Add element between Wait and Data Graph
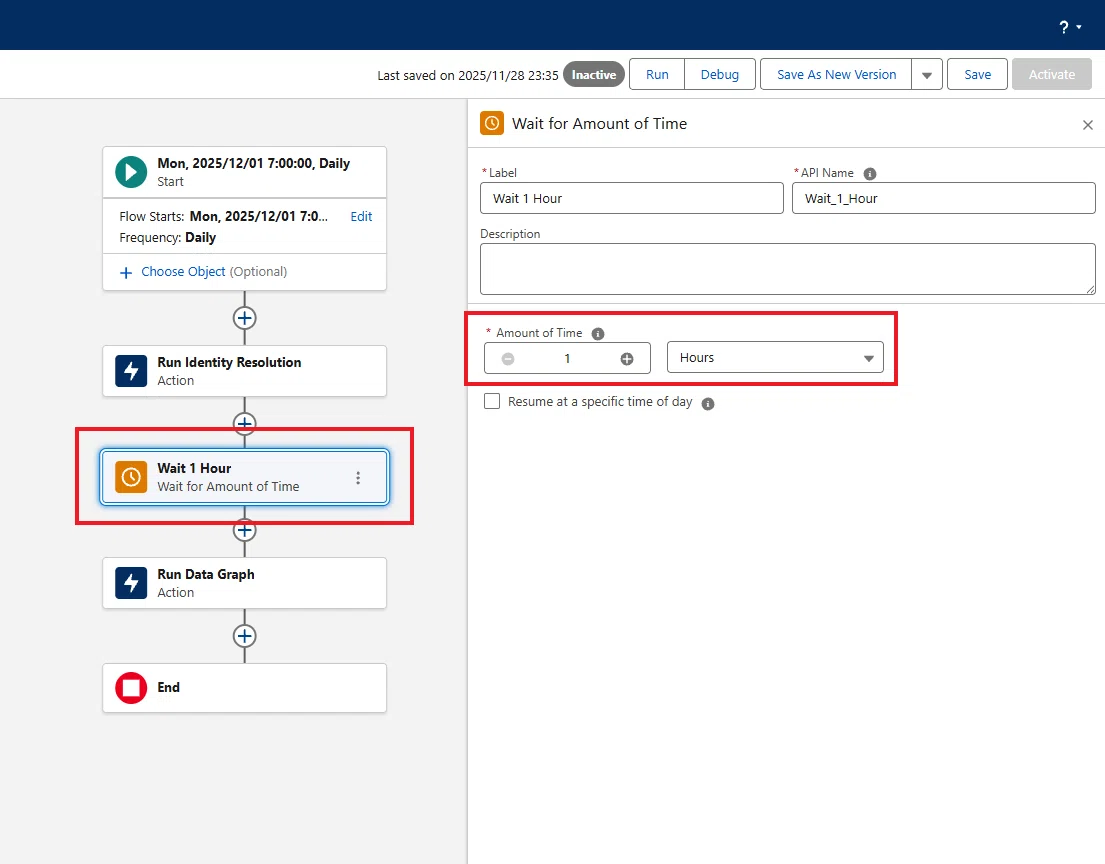The width and height of the screenshot is (1105, 864). click(x=245, y=530)
